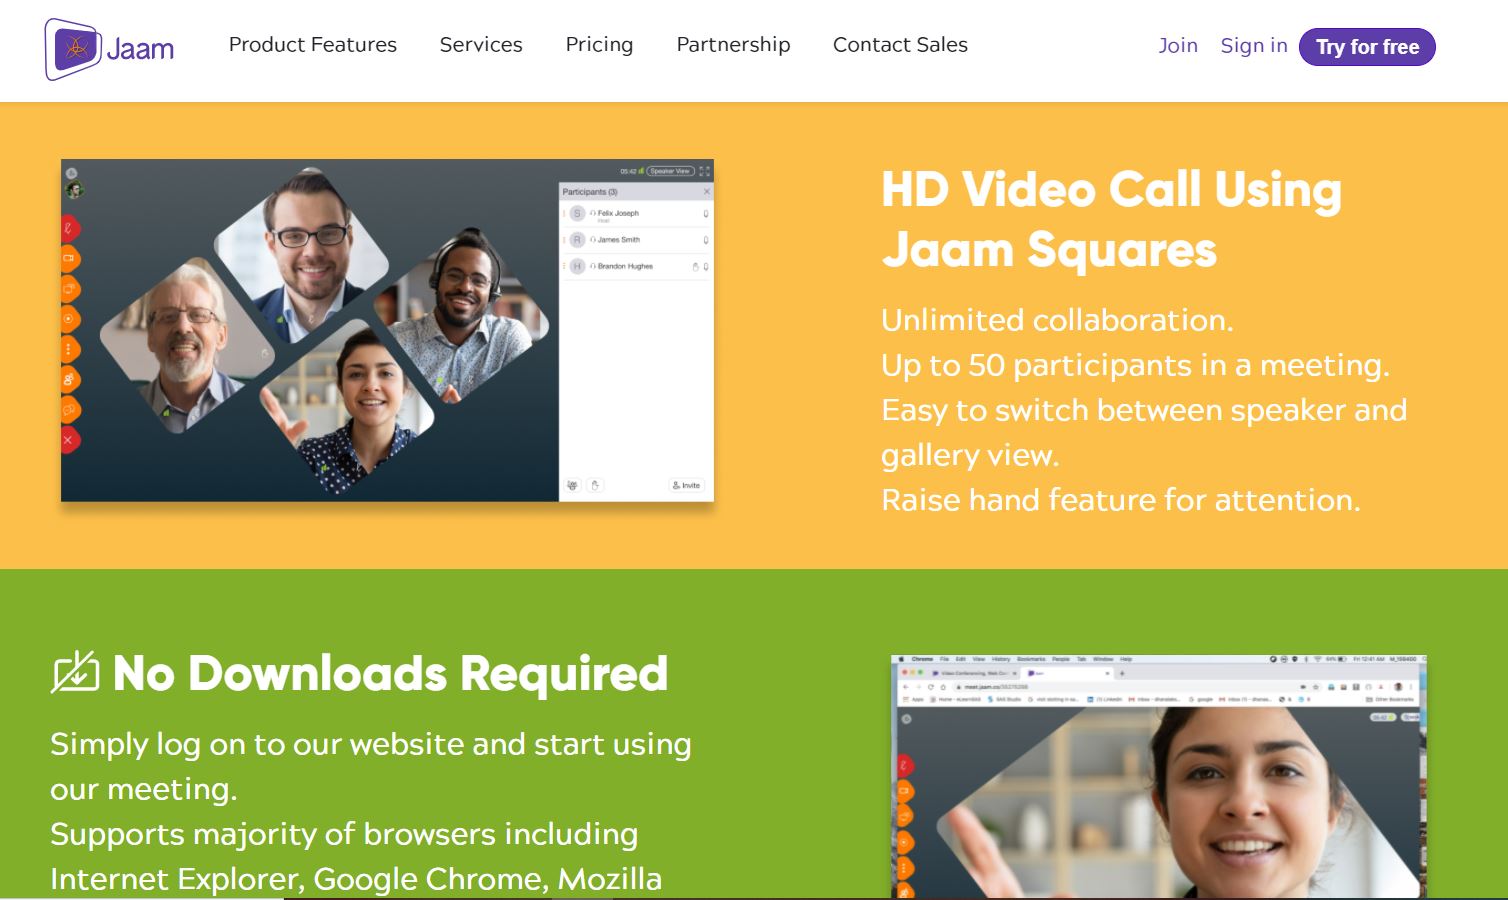Screen dimensions: 1508x900
Task: Click the No Downloads Required icon
Action: (75, 673)
